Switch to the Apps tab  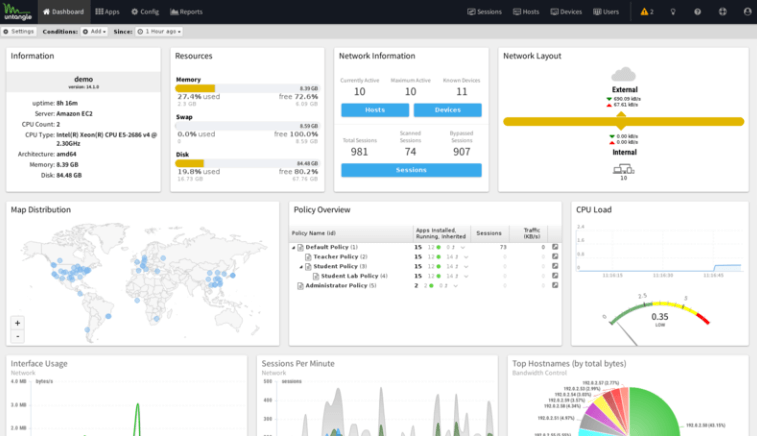(107, 12)
